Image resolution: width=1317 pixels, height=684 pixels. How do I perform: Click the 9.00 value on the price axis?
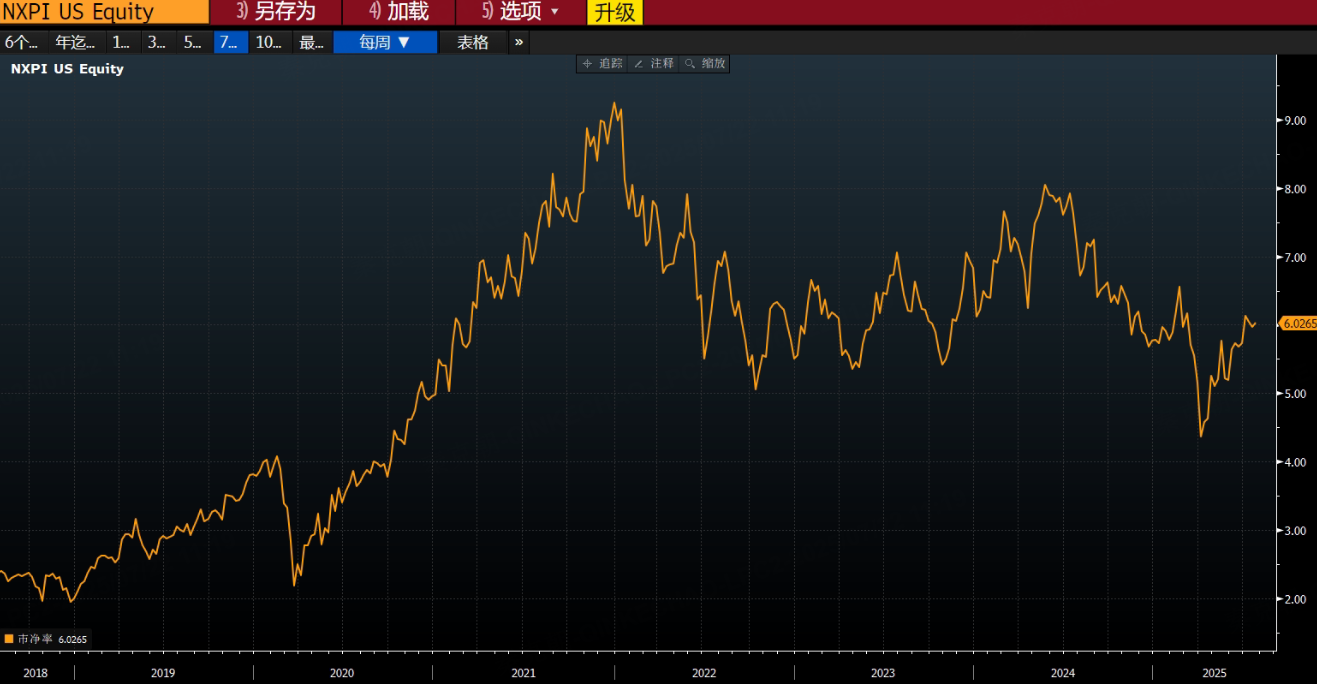pyautogui.click(x=1295, y=120)
